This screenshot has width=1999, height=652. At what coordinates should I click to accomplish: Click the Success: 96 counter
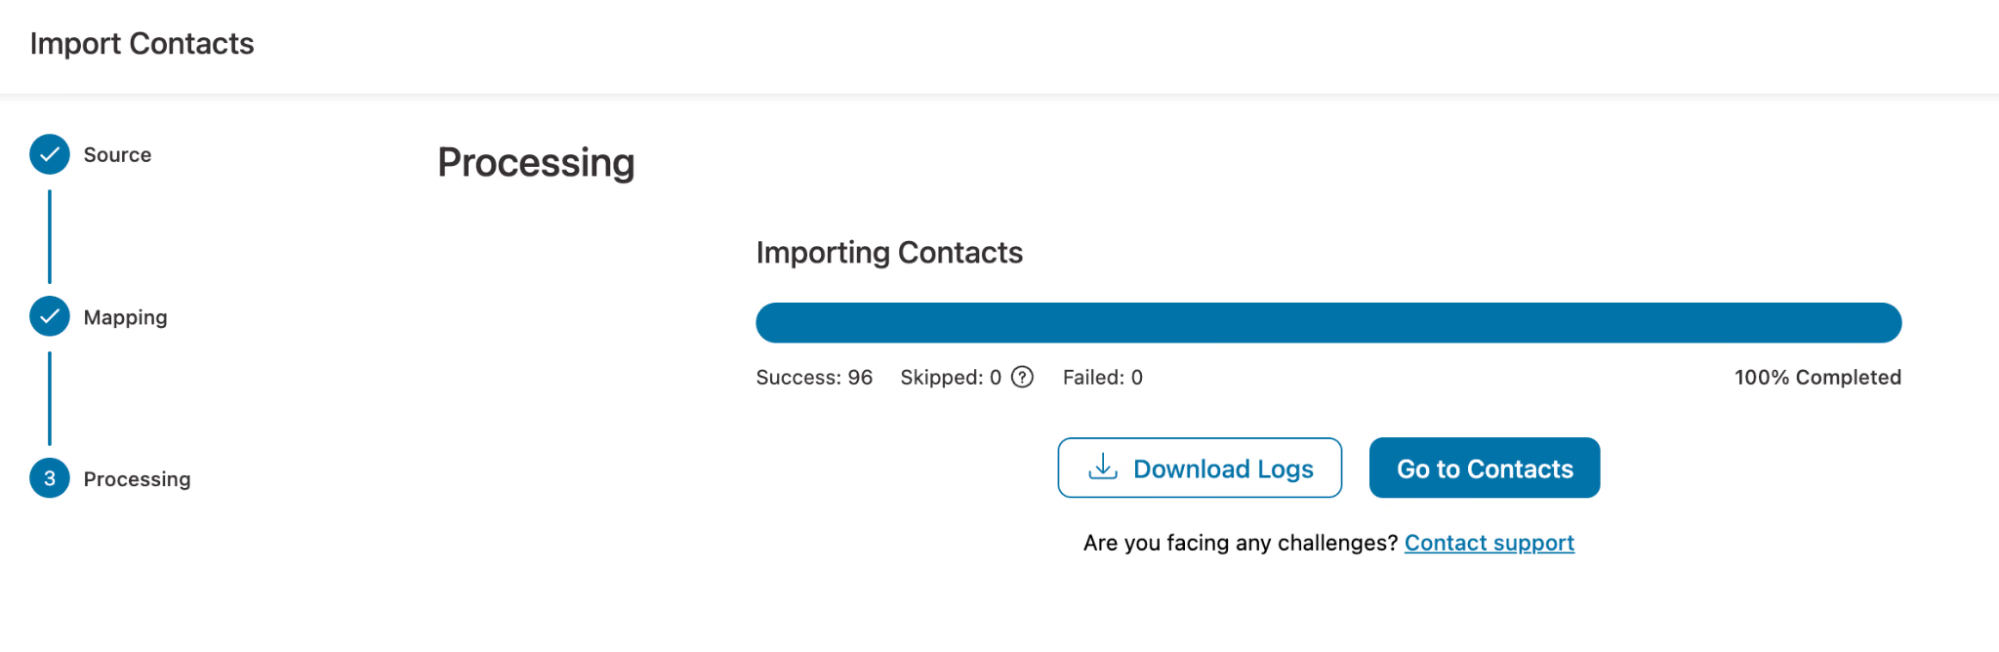[814, 377]
